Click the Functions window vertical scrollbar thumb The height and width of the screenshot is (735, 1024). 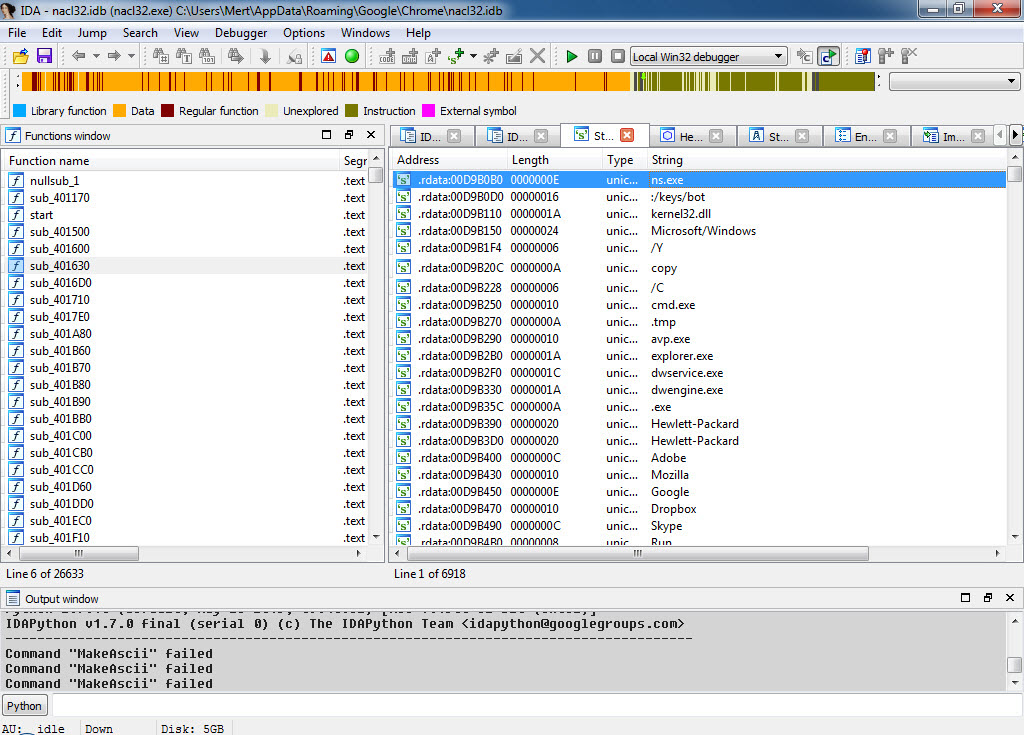point(376,175)
